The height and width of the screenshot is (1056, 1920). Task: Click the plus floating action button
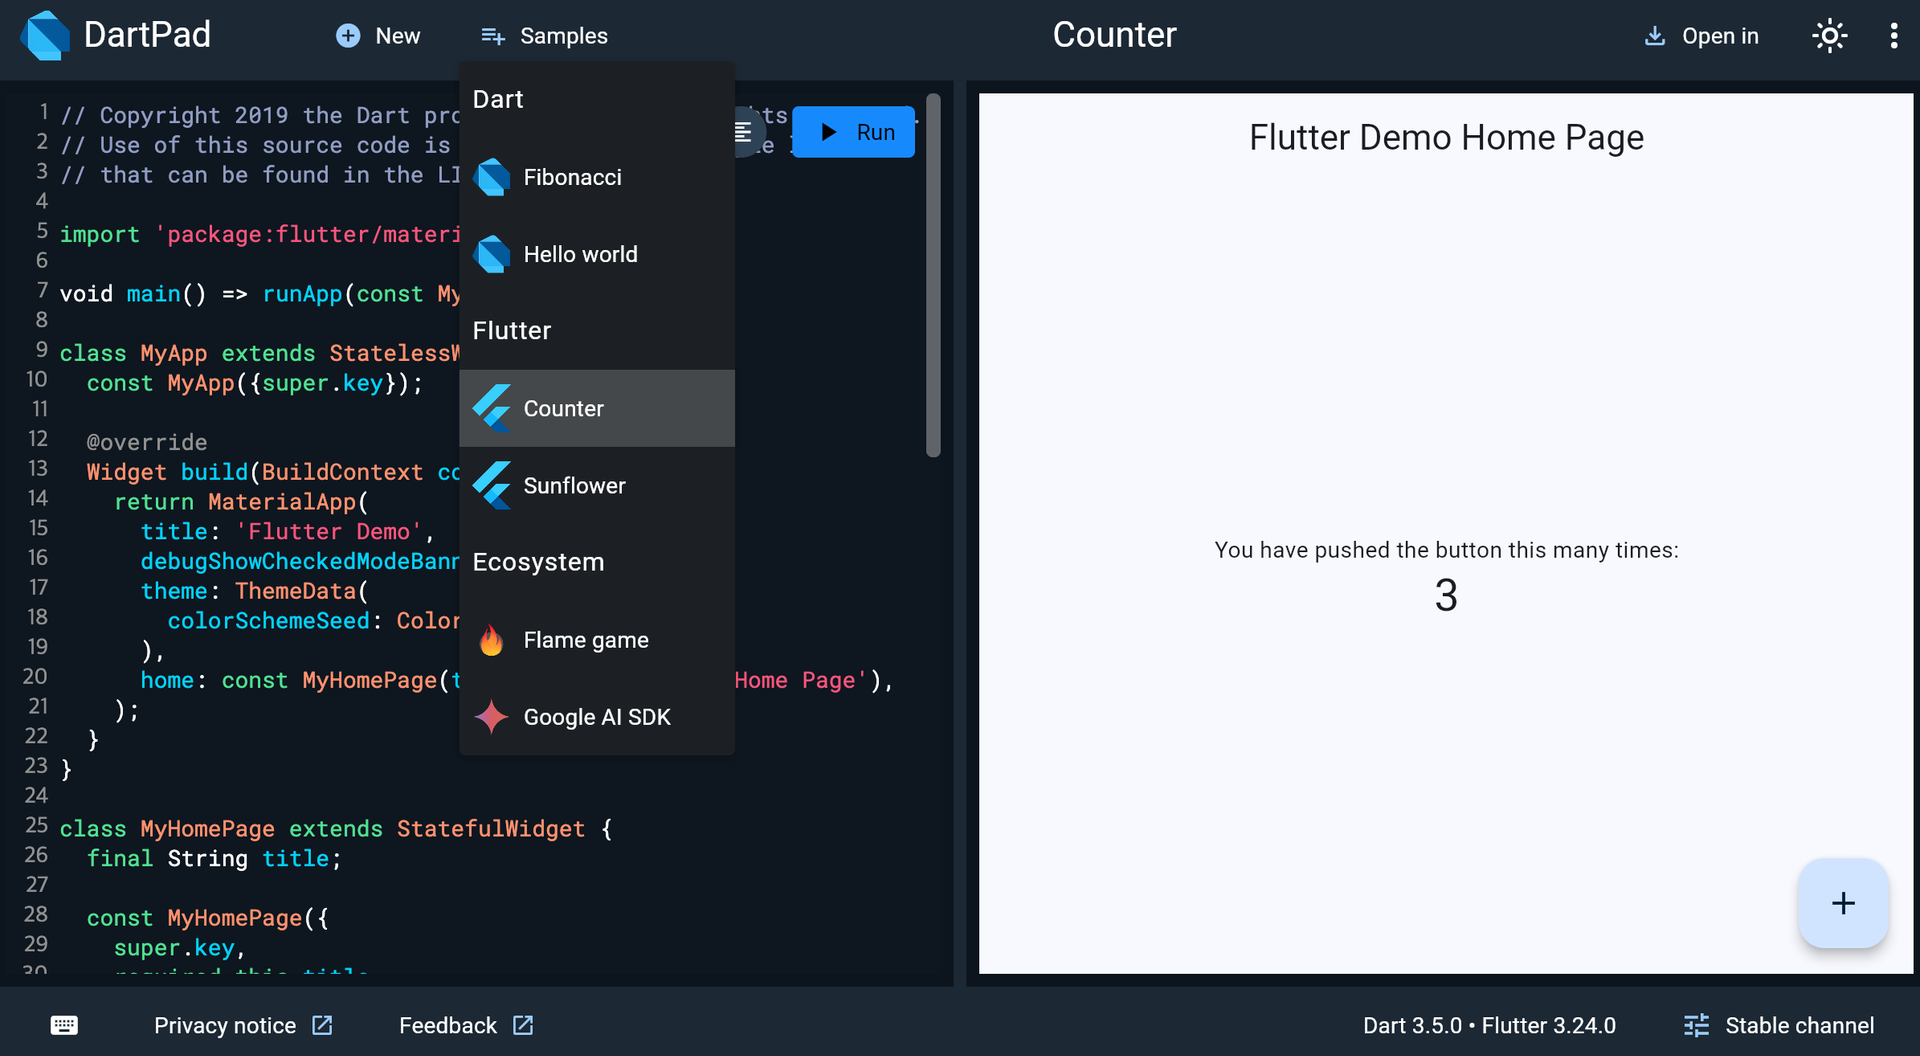tap(1843, 903)
